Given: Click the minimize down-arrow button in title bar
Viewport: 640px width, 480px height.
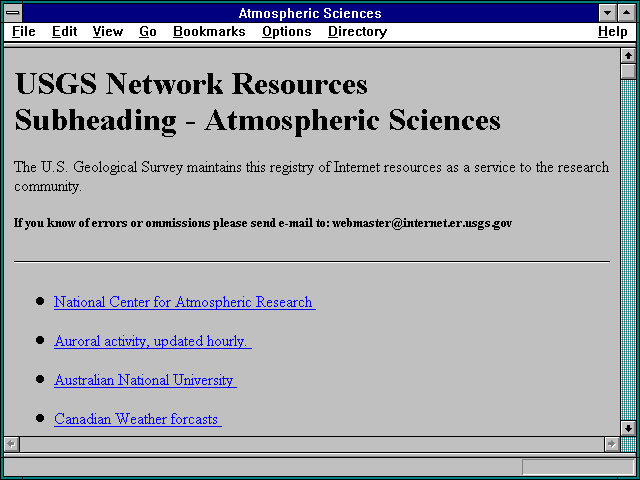Looking at the screenshot, I should click(x=607, y=13).
